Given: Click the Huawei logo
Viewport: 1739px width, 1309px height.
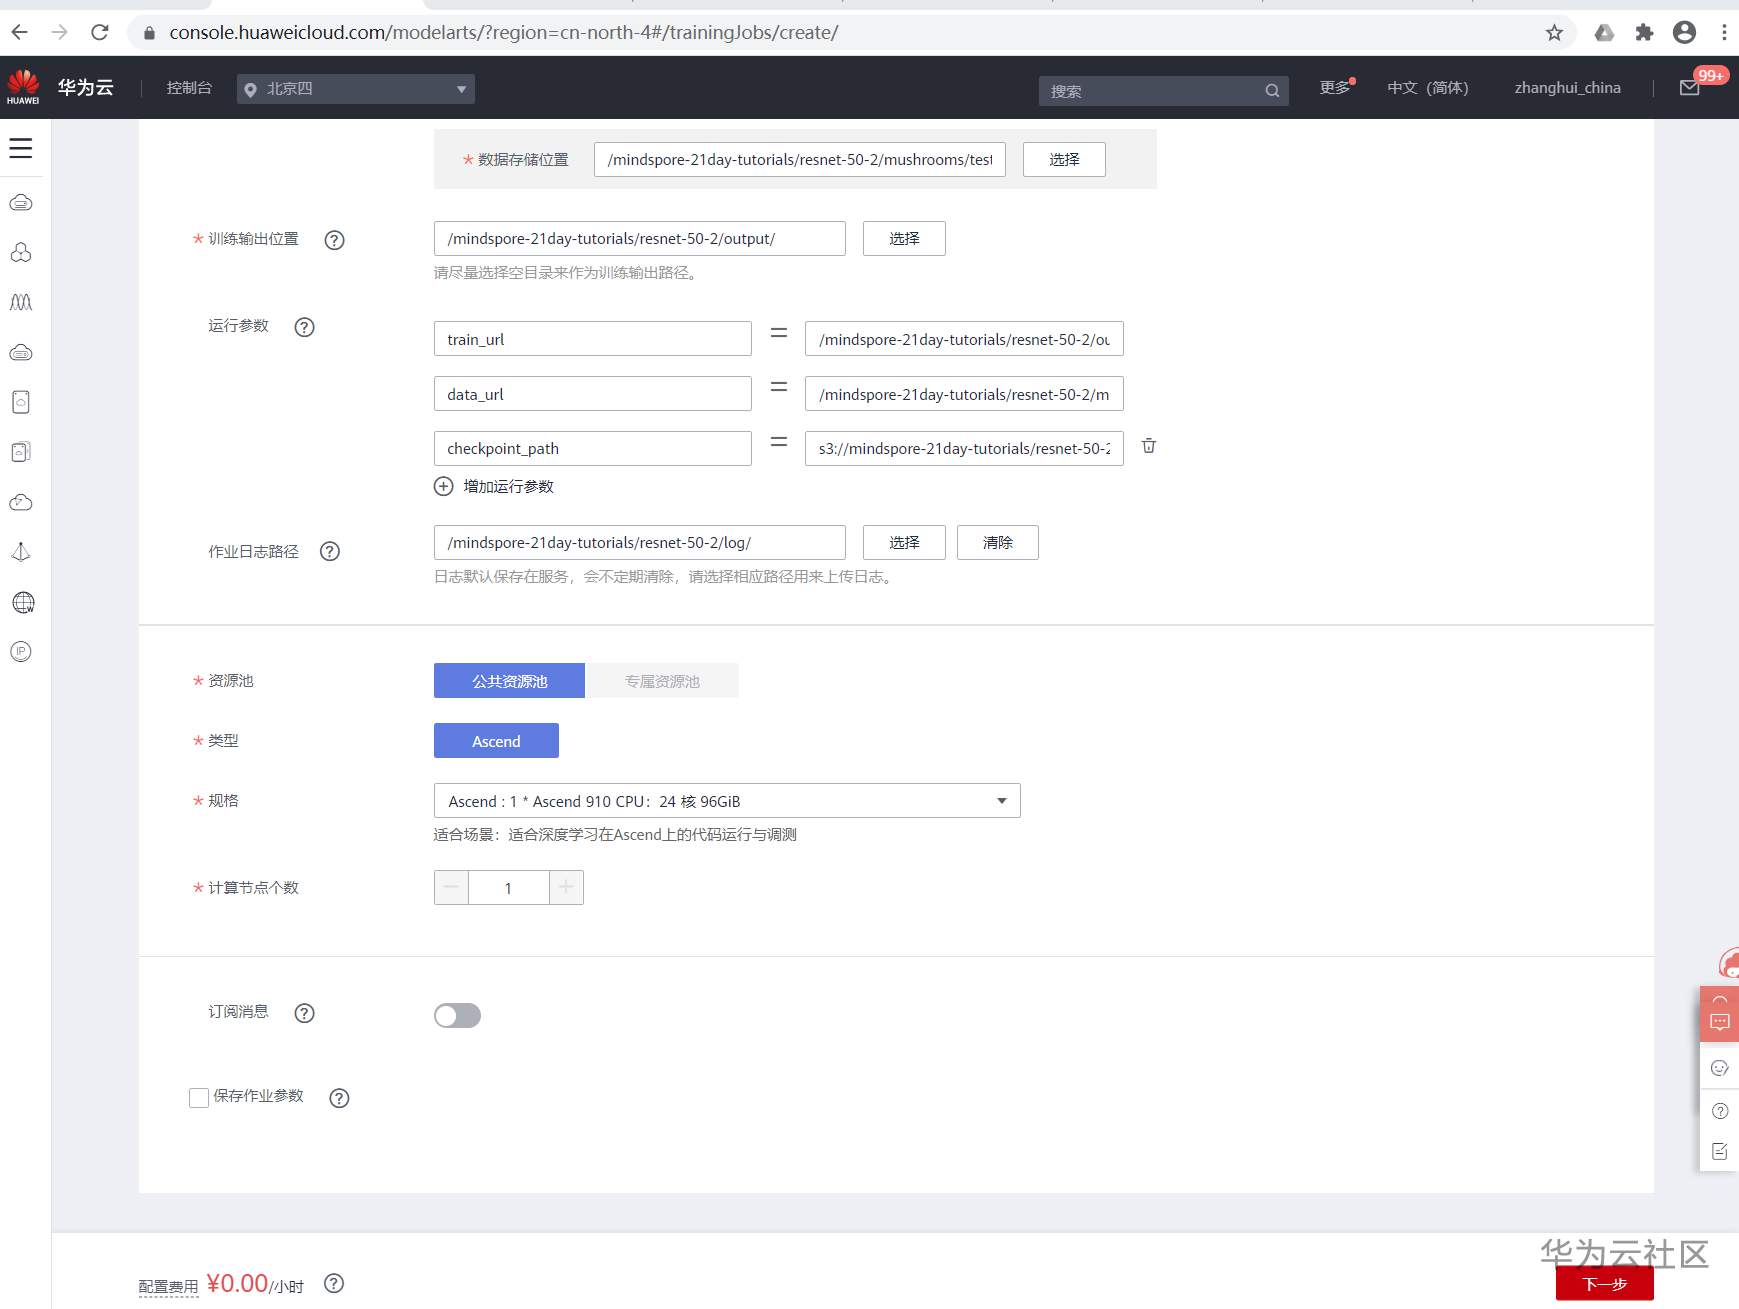Looking at the screenshot, I should pos(23,87).
